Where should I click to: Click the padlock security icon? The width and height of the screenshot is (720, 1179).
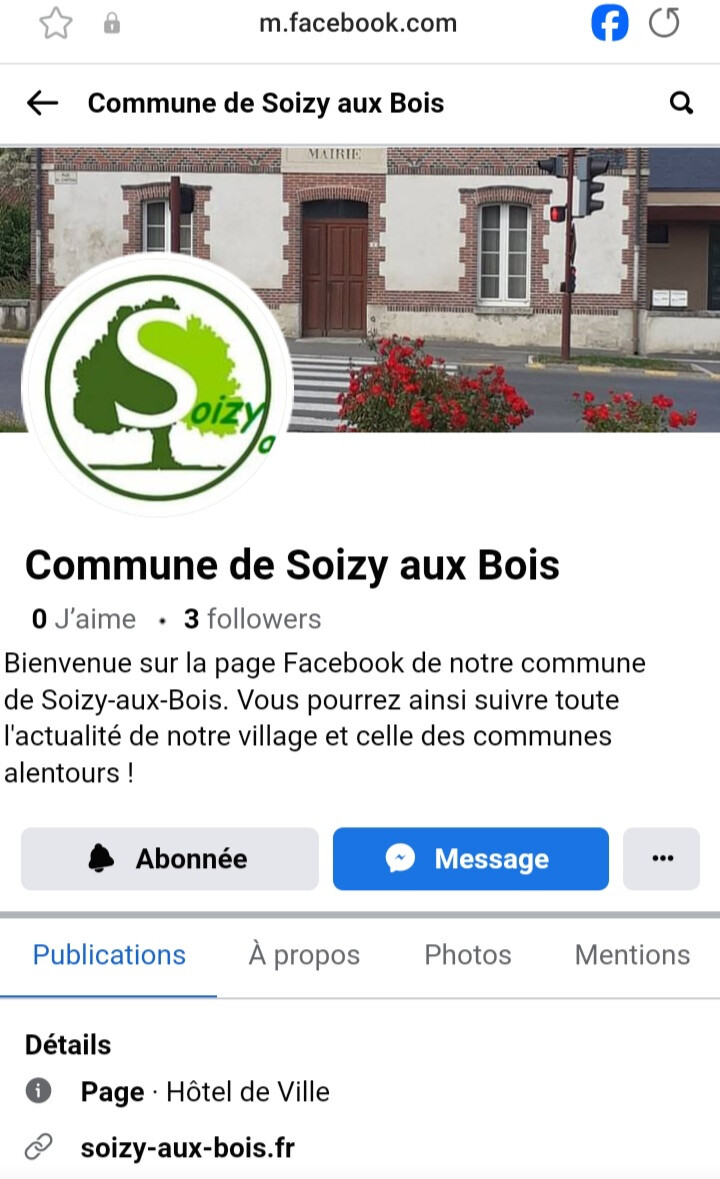(112, 23)
